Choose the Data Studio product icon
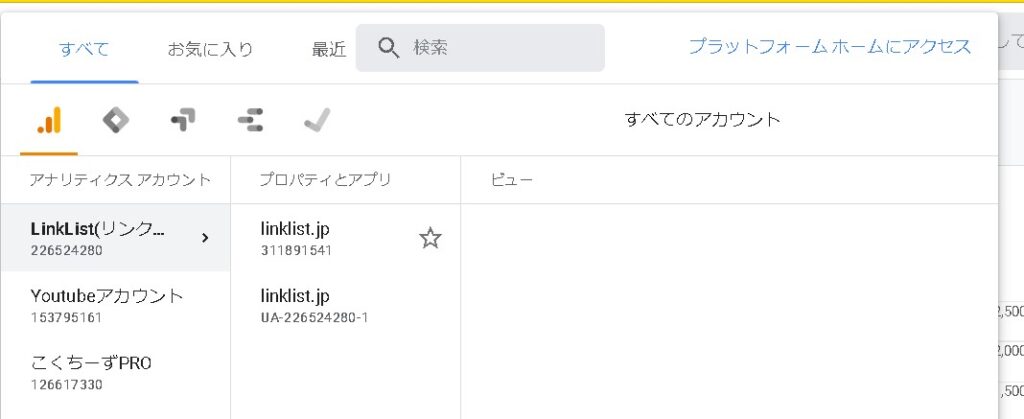Screen dimensions: 1024x419 point(250,120)
